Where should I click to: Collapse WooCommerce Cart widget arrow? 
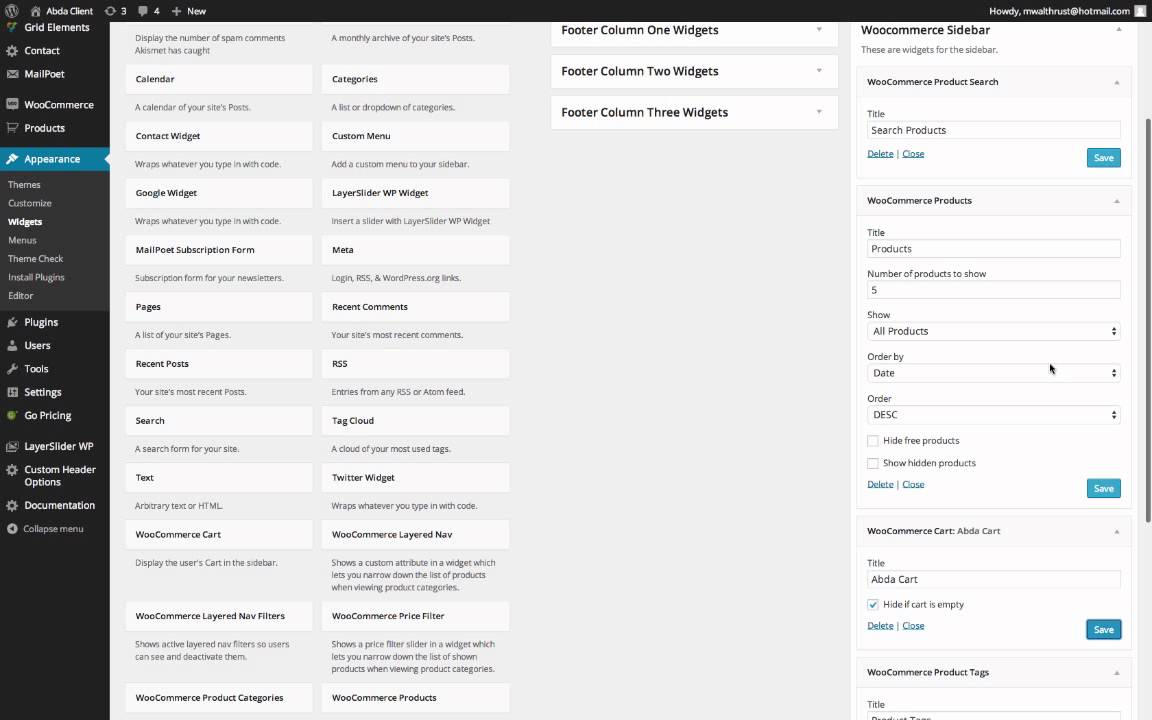click(x=1117, y=531)
